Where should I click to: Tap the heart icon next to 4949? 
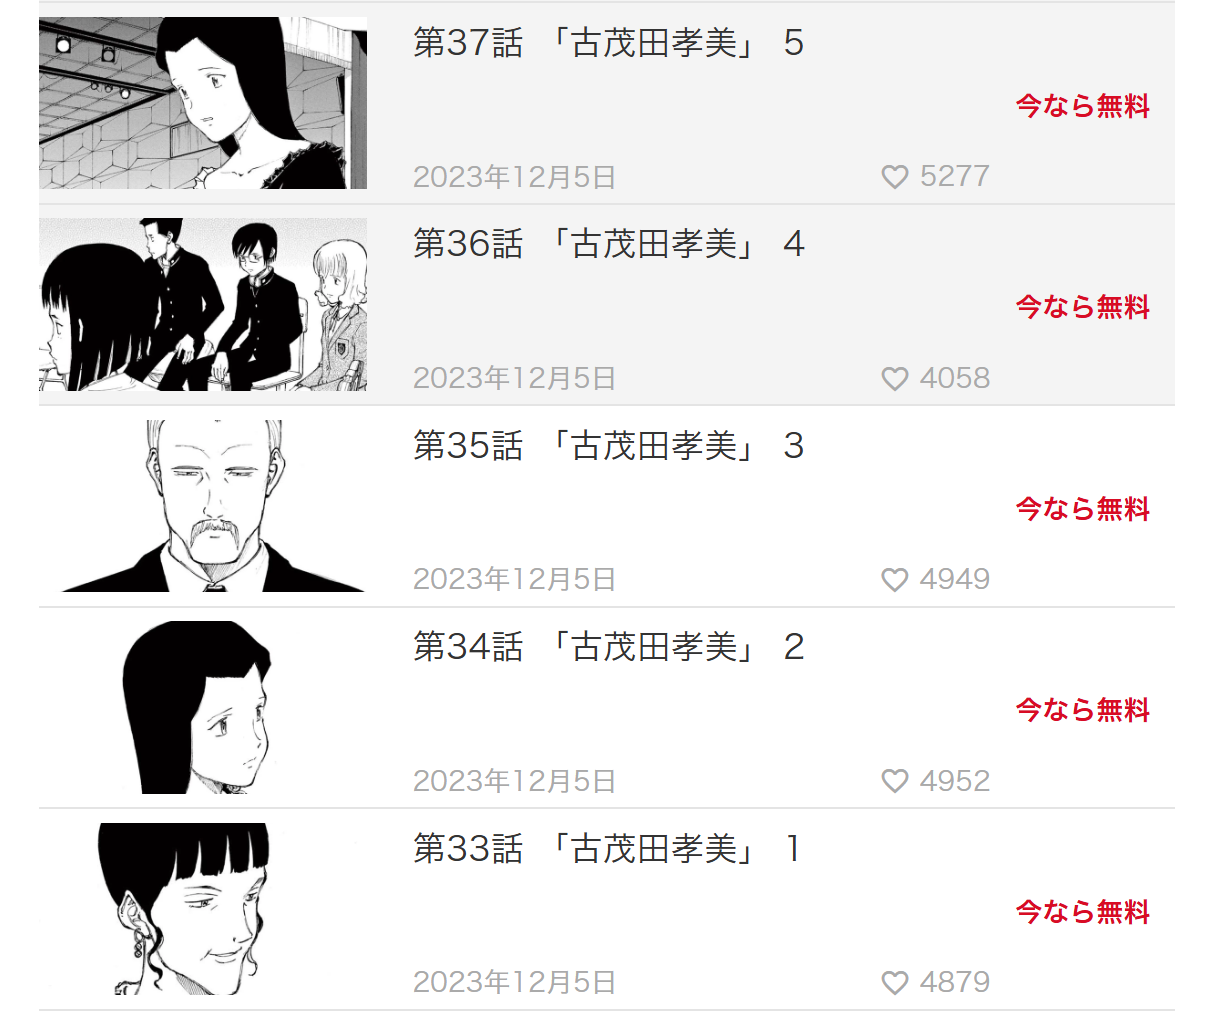tap(895, 580)
